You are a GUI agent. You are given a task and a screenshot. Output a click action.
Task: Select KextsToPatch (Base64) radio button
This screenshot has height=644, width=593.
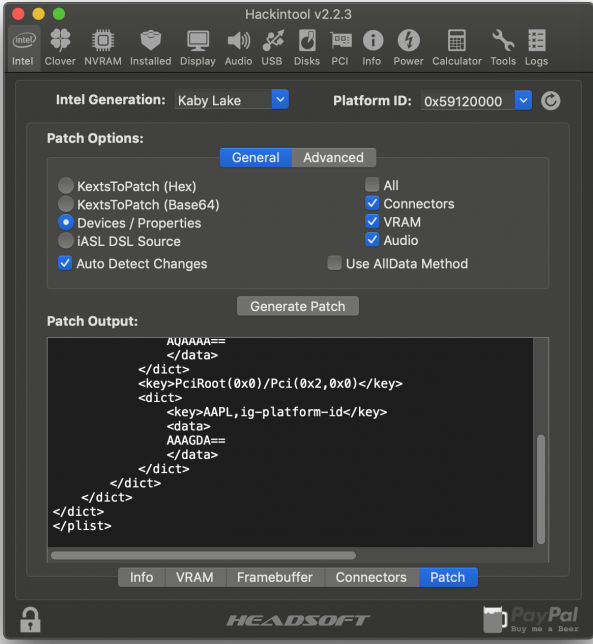[66, 204]
